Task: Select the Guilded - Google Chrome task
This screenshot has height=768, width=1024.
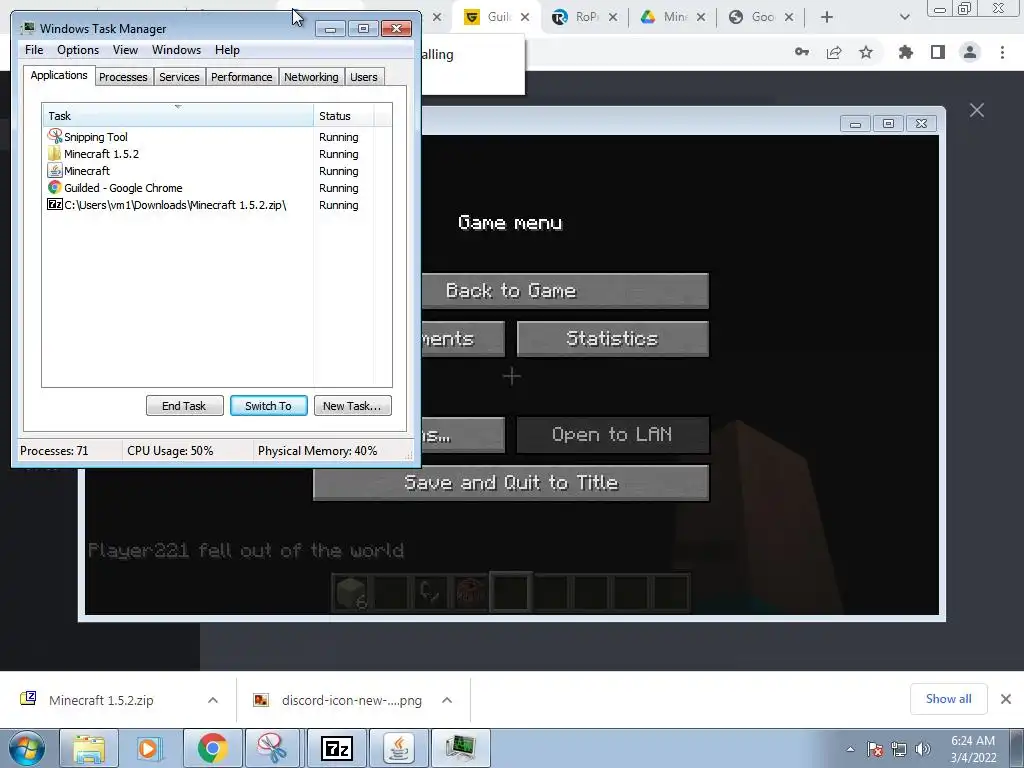Action: (x=217, y=187)
